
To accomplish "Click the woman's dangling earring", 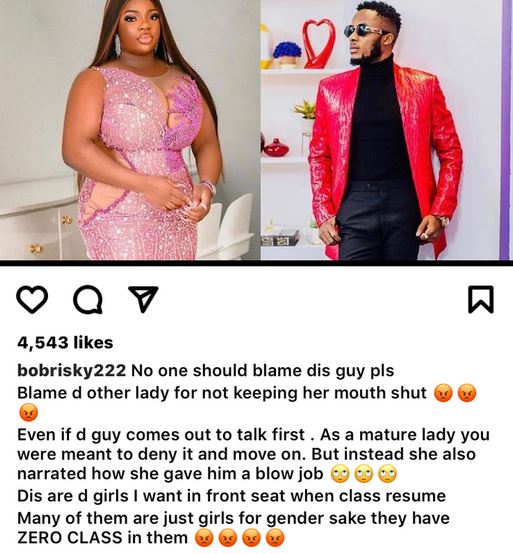I will pyautogui.click(x=117, y=45).
